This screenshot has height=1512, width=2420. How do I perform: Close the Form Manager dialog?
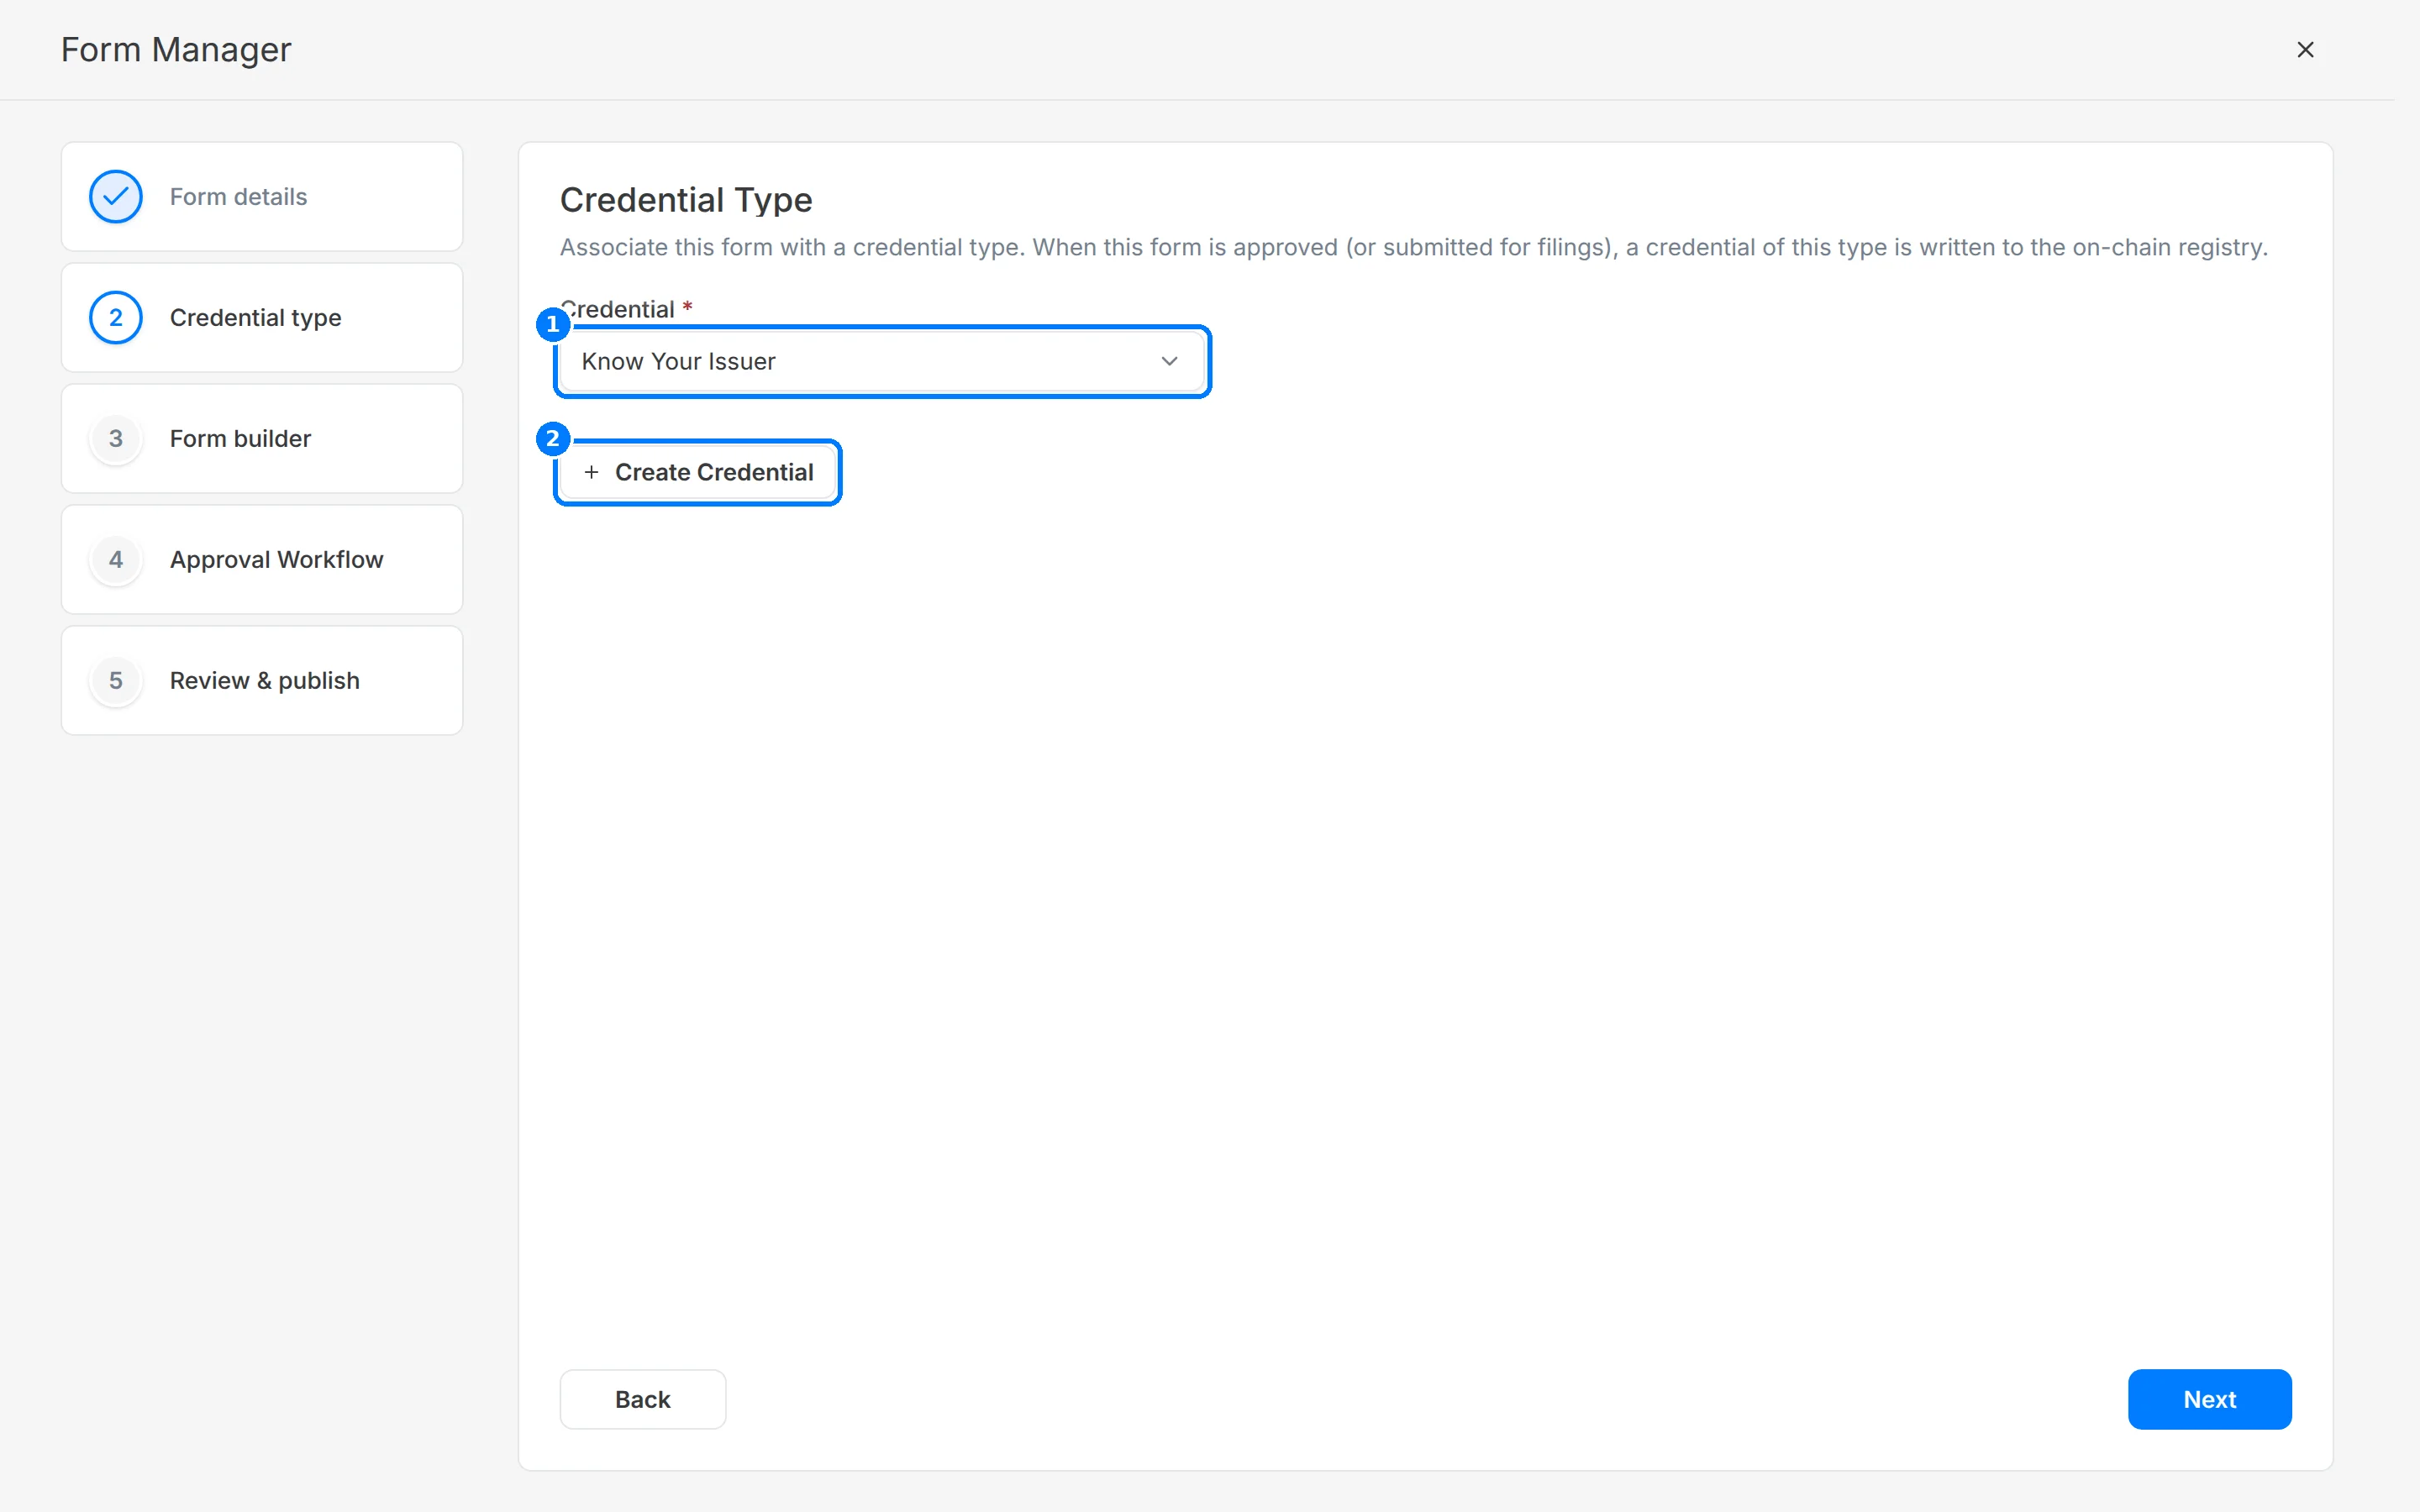(2305, 49)
